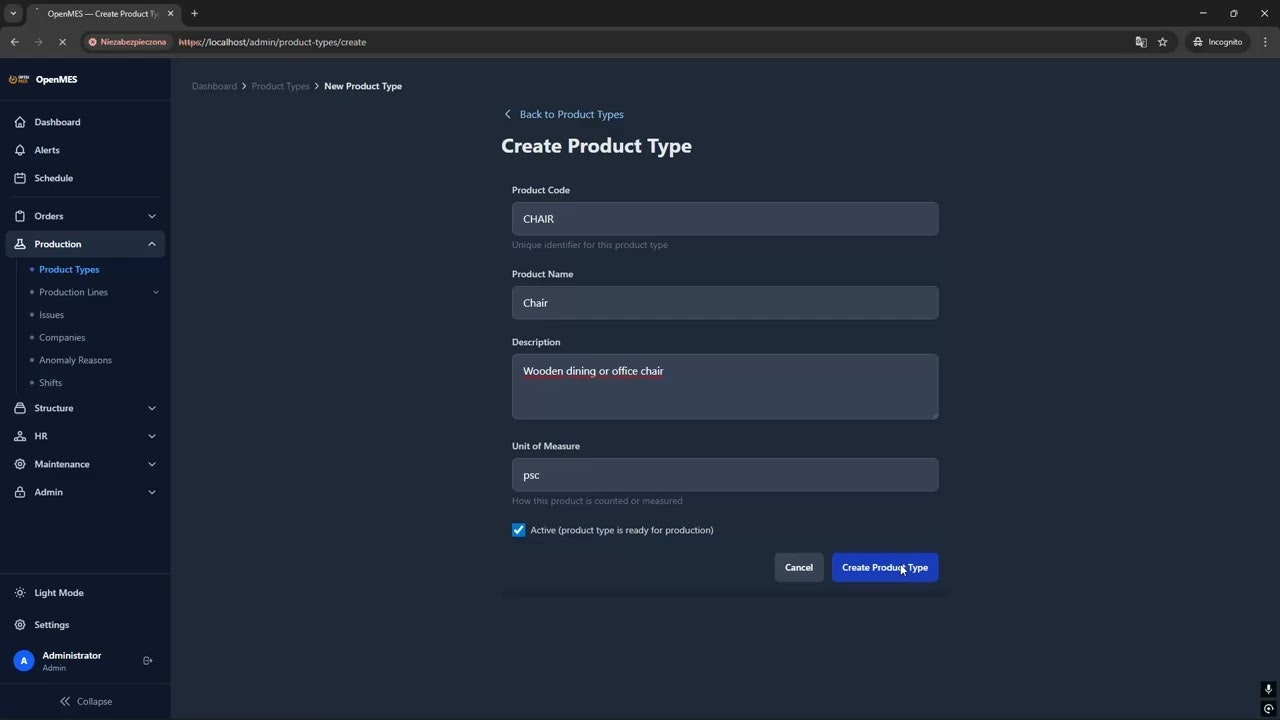The image size is (1280, 720).
Task: Expand the Orders menu chevron
Action: point(152,216)
